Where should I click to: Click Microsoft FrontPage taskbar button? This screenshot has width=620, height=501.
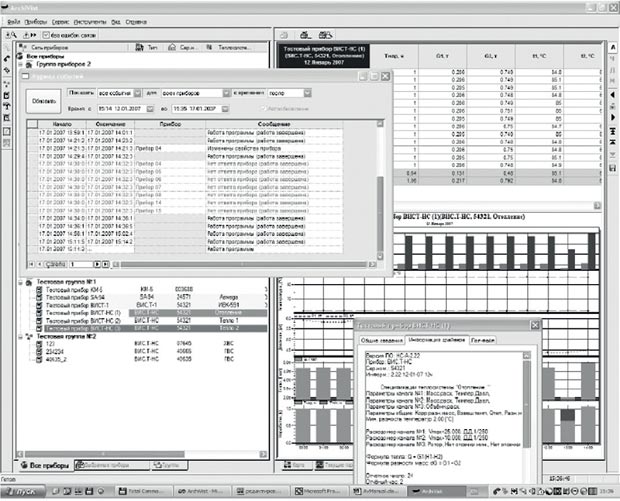tap(319, 491)
